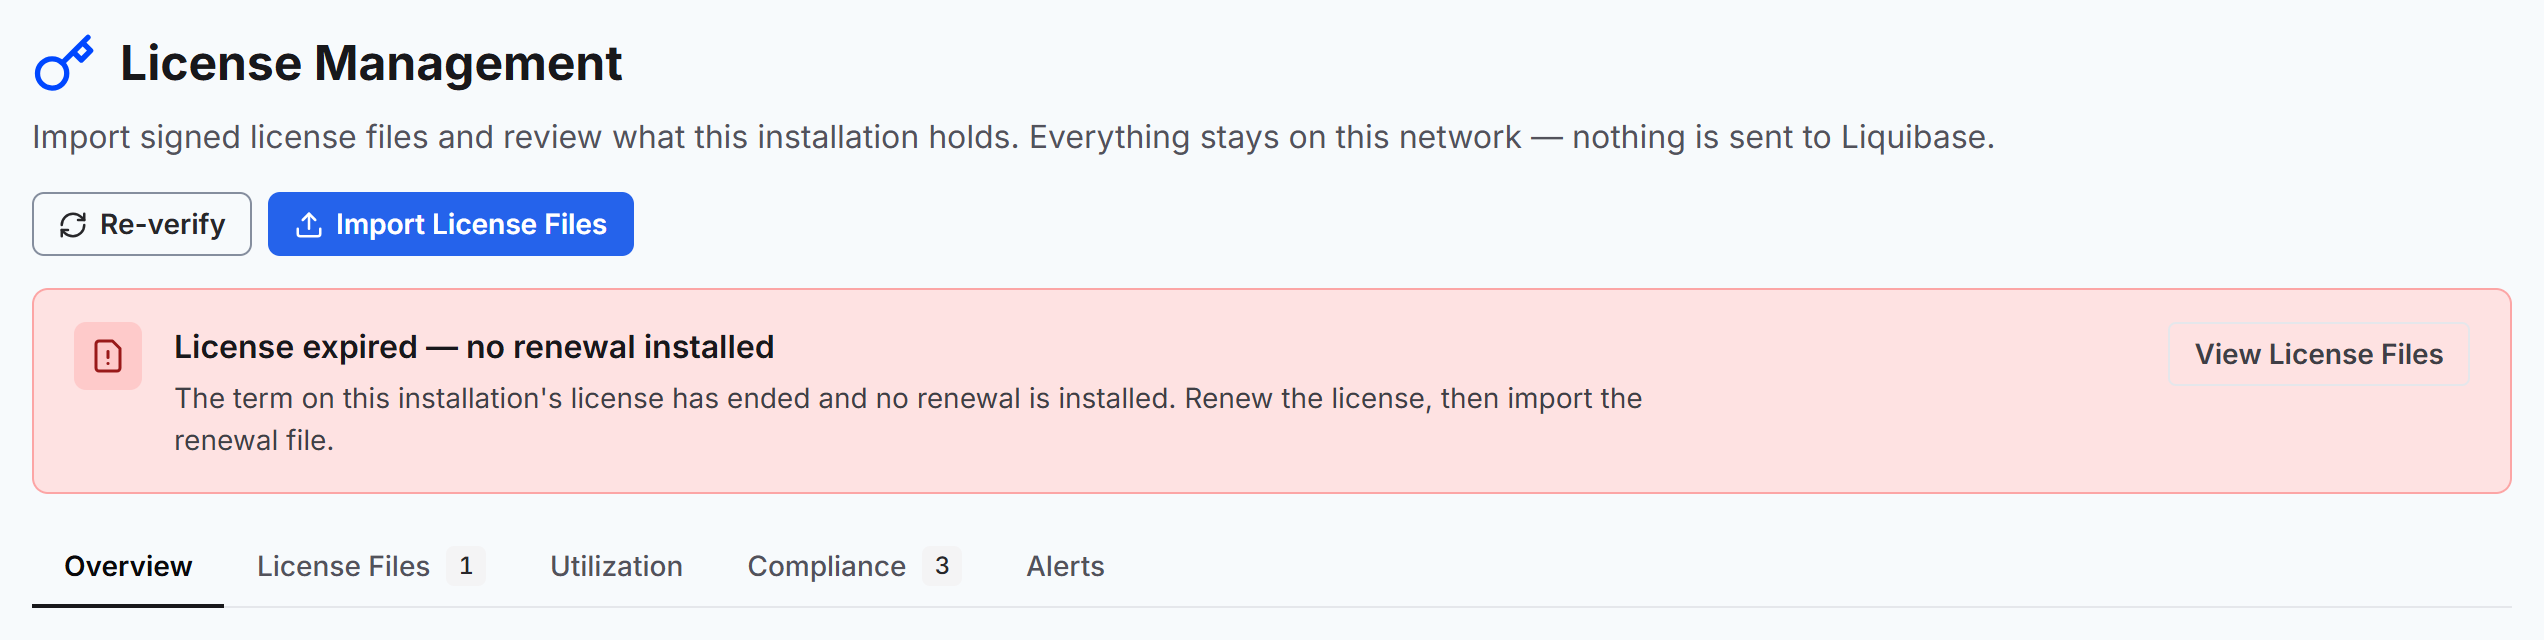Image resolution: width=2544 pixels, height=640 pixels.
Task: Click the upload arrow icon in Import License Files
Action: 309,225
